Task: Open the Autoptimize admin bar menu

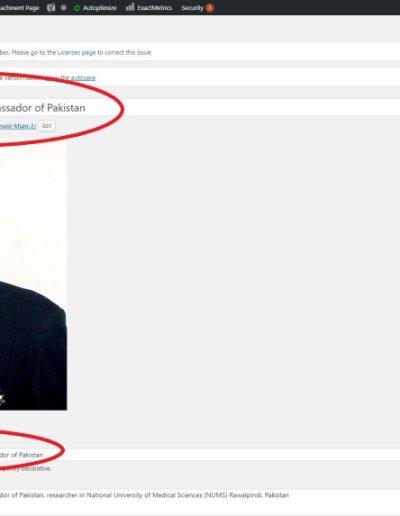Action: [x=95, y=8]
